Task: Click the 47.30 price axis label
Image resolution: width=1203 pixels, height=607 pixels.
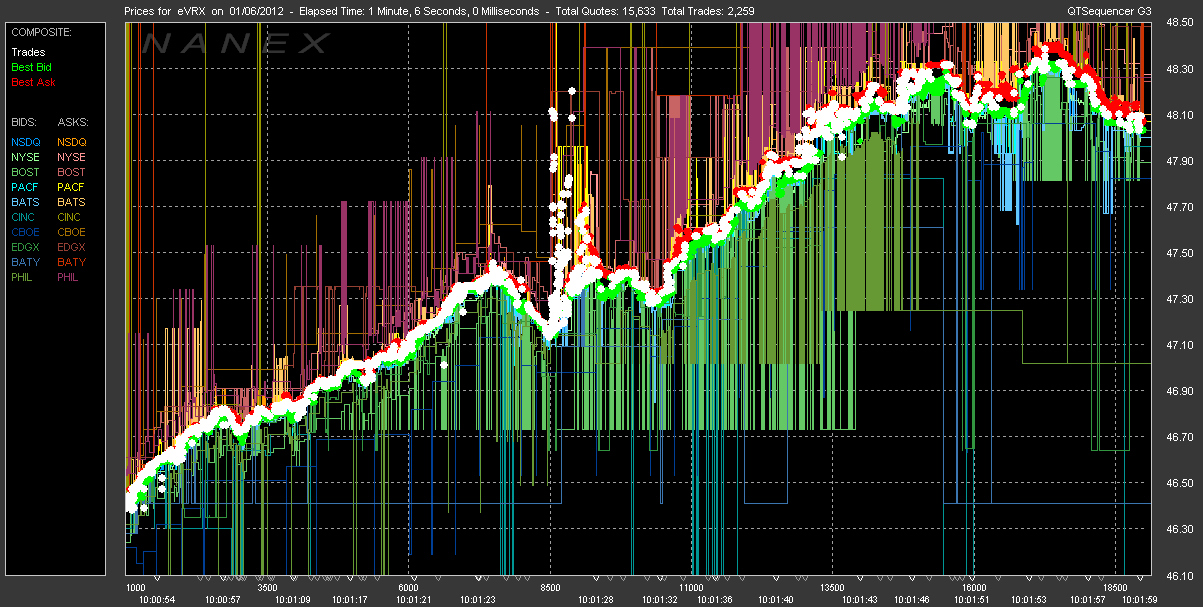Action: (x=1181, y=300)
